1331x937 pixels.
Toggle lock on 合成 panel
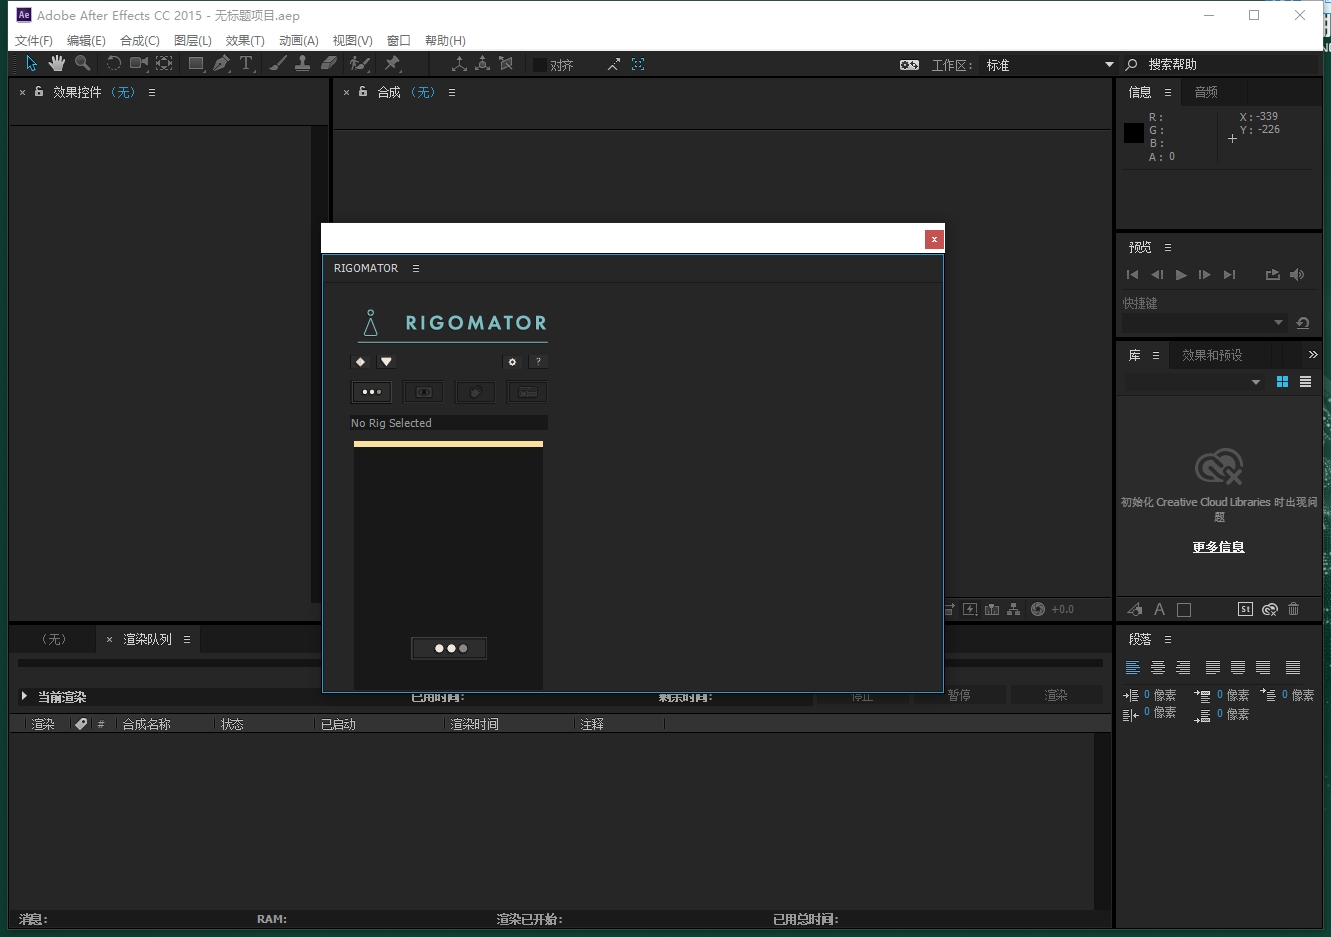click(x=363, y=91)
